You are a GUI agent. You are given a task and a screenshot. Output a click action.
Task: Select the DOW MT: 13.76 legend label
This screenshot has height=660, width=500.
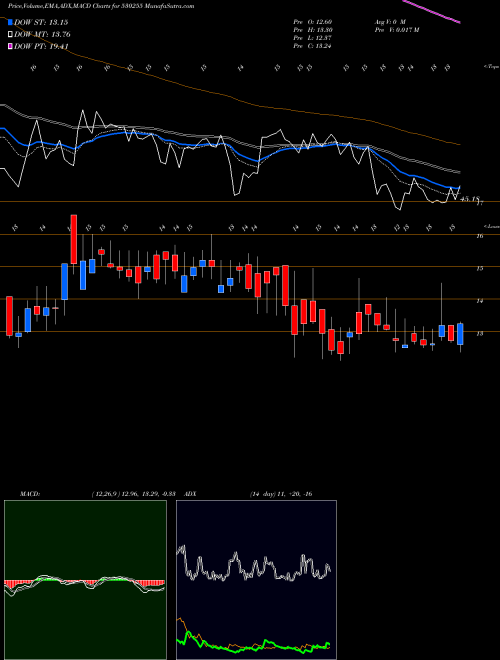[42, 35]
